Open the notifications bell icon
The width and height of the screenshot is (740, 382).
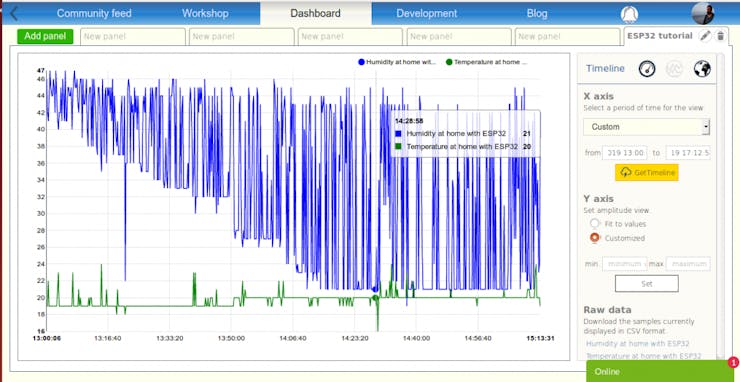click(629, 14)
